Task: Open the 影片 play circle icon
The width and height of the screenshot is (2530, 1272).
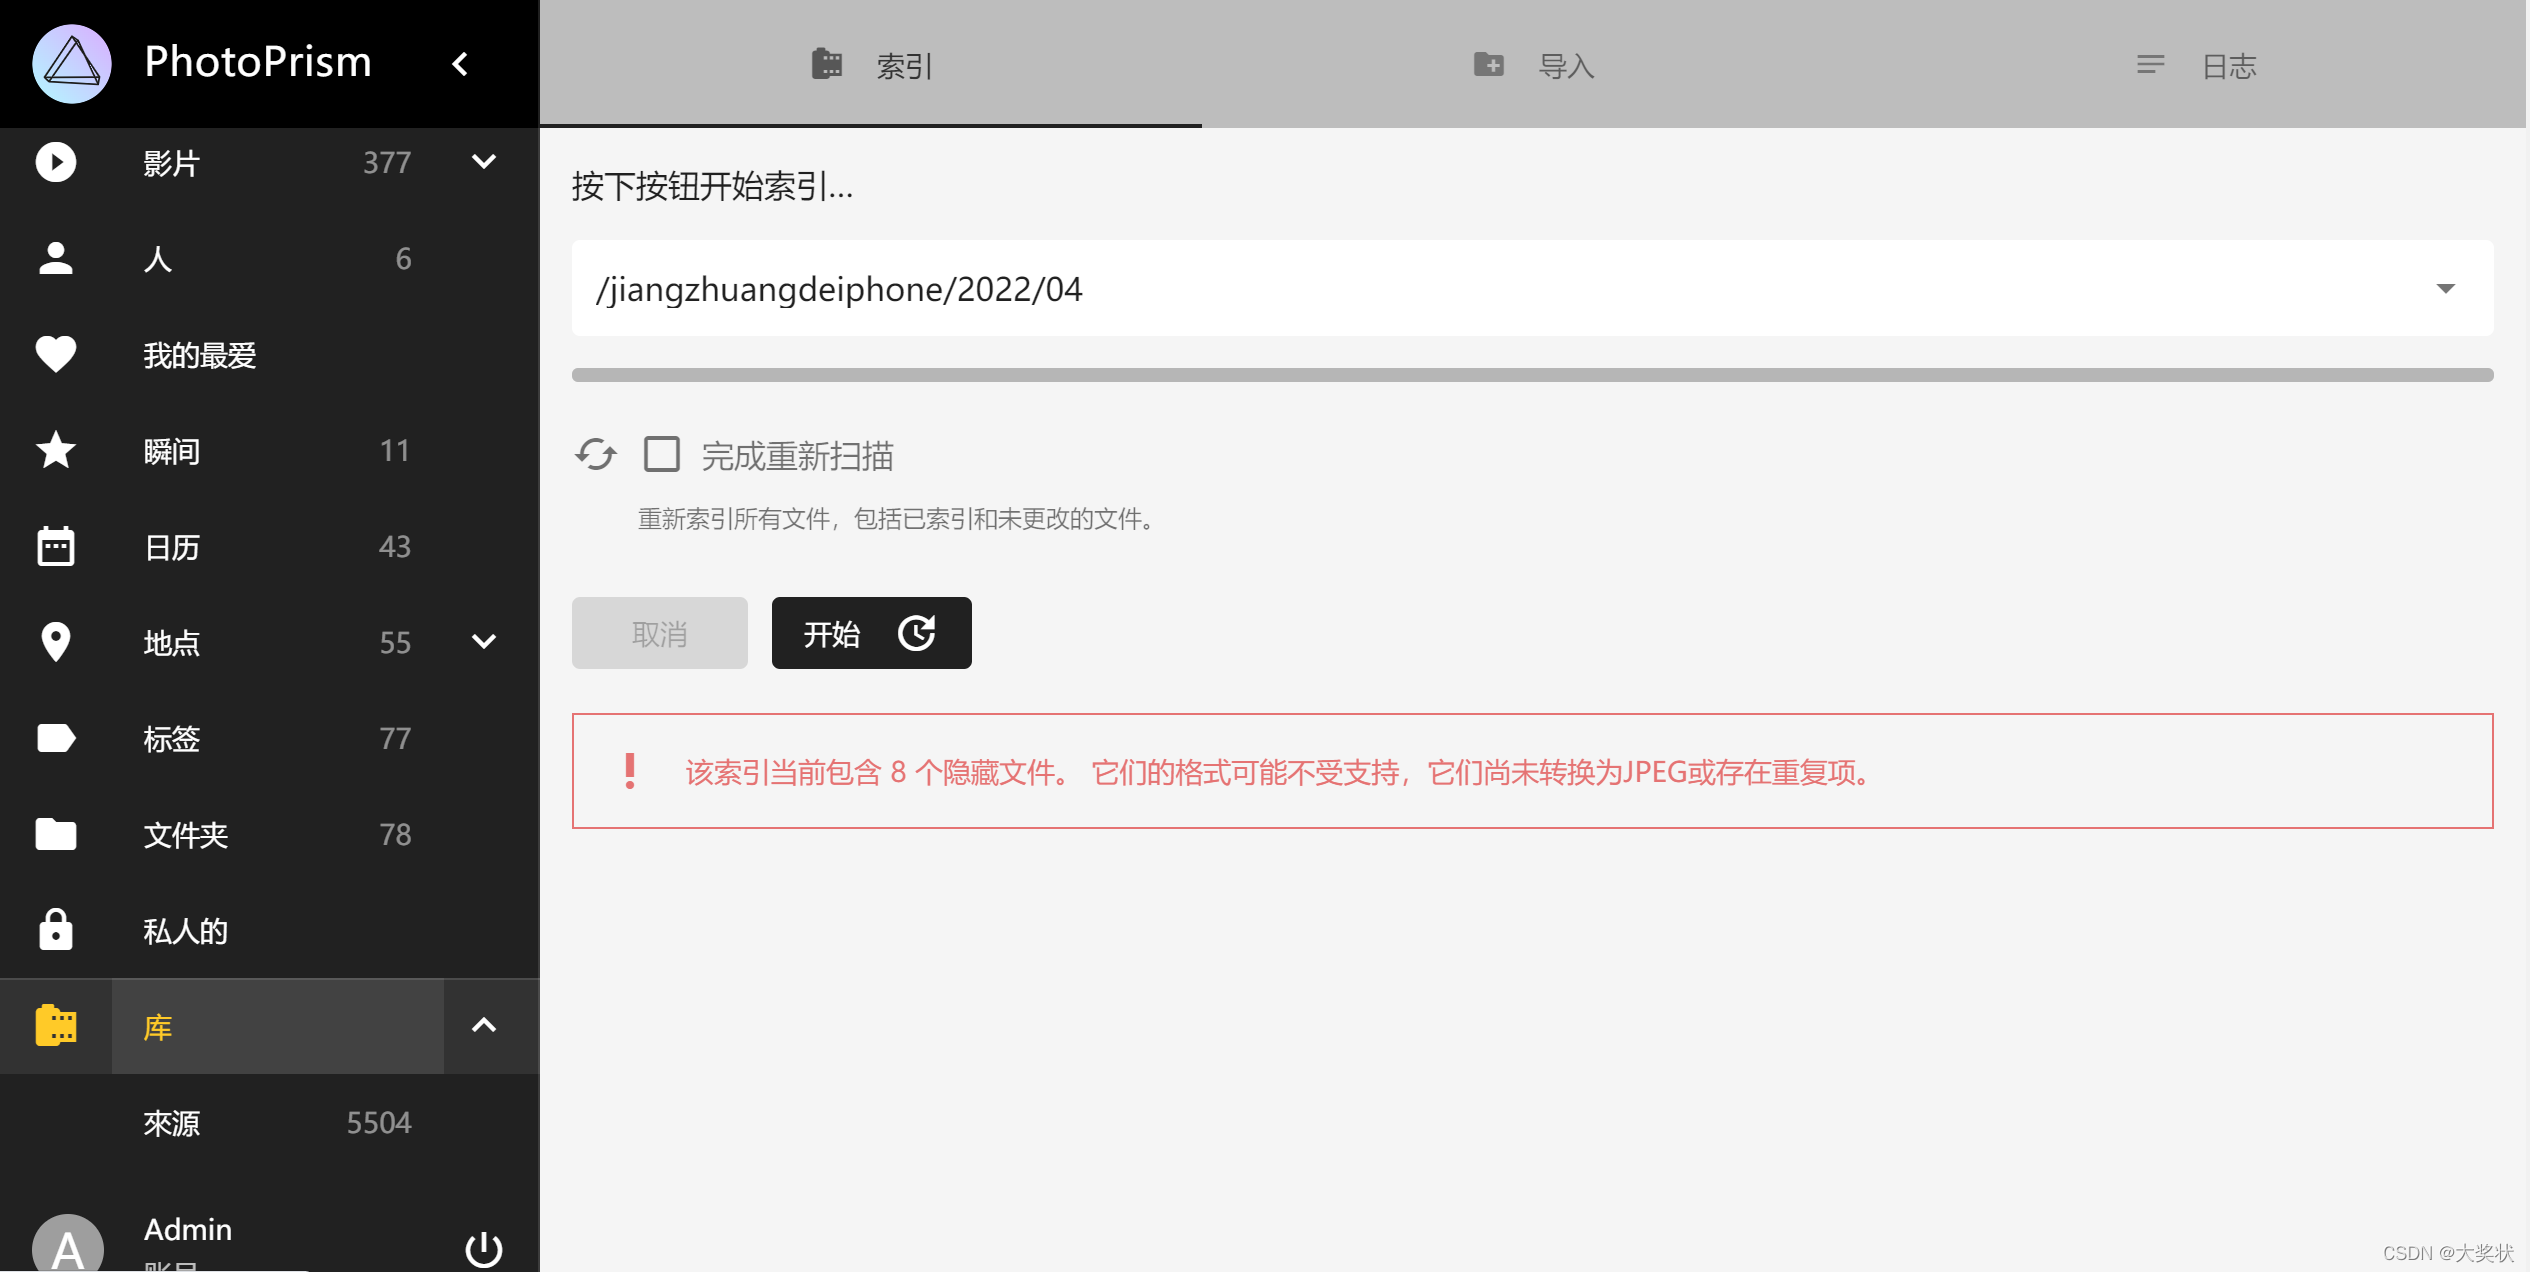Action: point(56,162)
